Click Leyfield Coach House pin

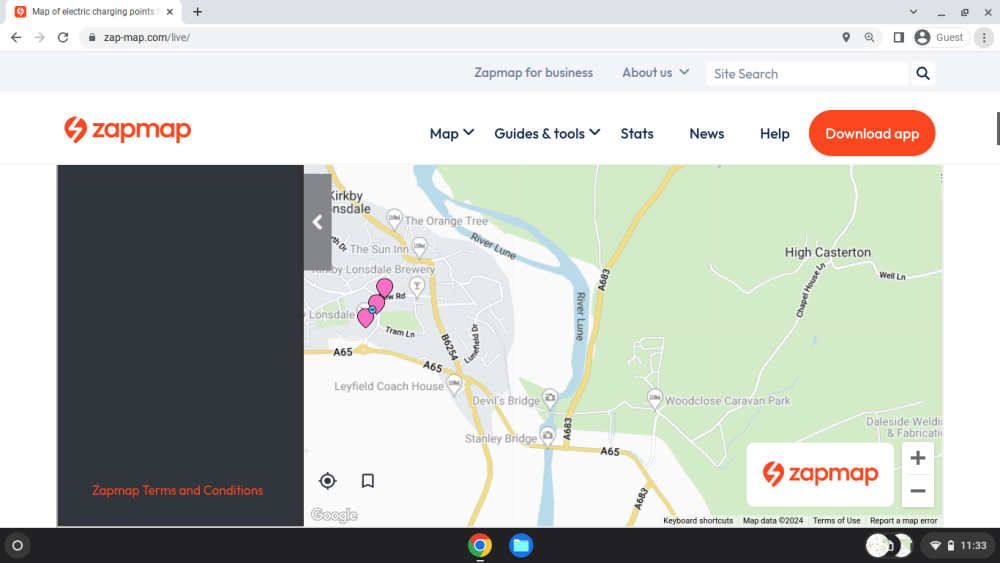pos(454,384)
